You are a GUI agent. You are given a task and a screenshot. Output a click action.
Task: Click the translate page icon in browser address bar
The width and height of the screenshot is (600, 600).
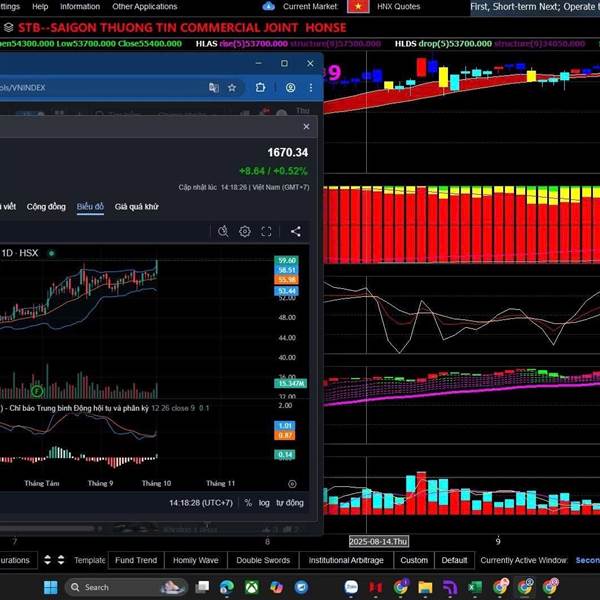pyautogui.click(x=214, y=88)
